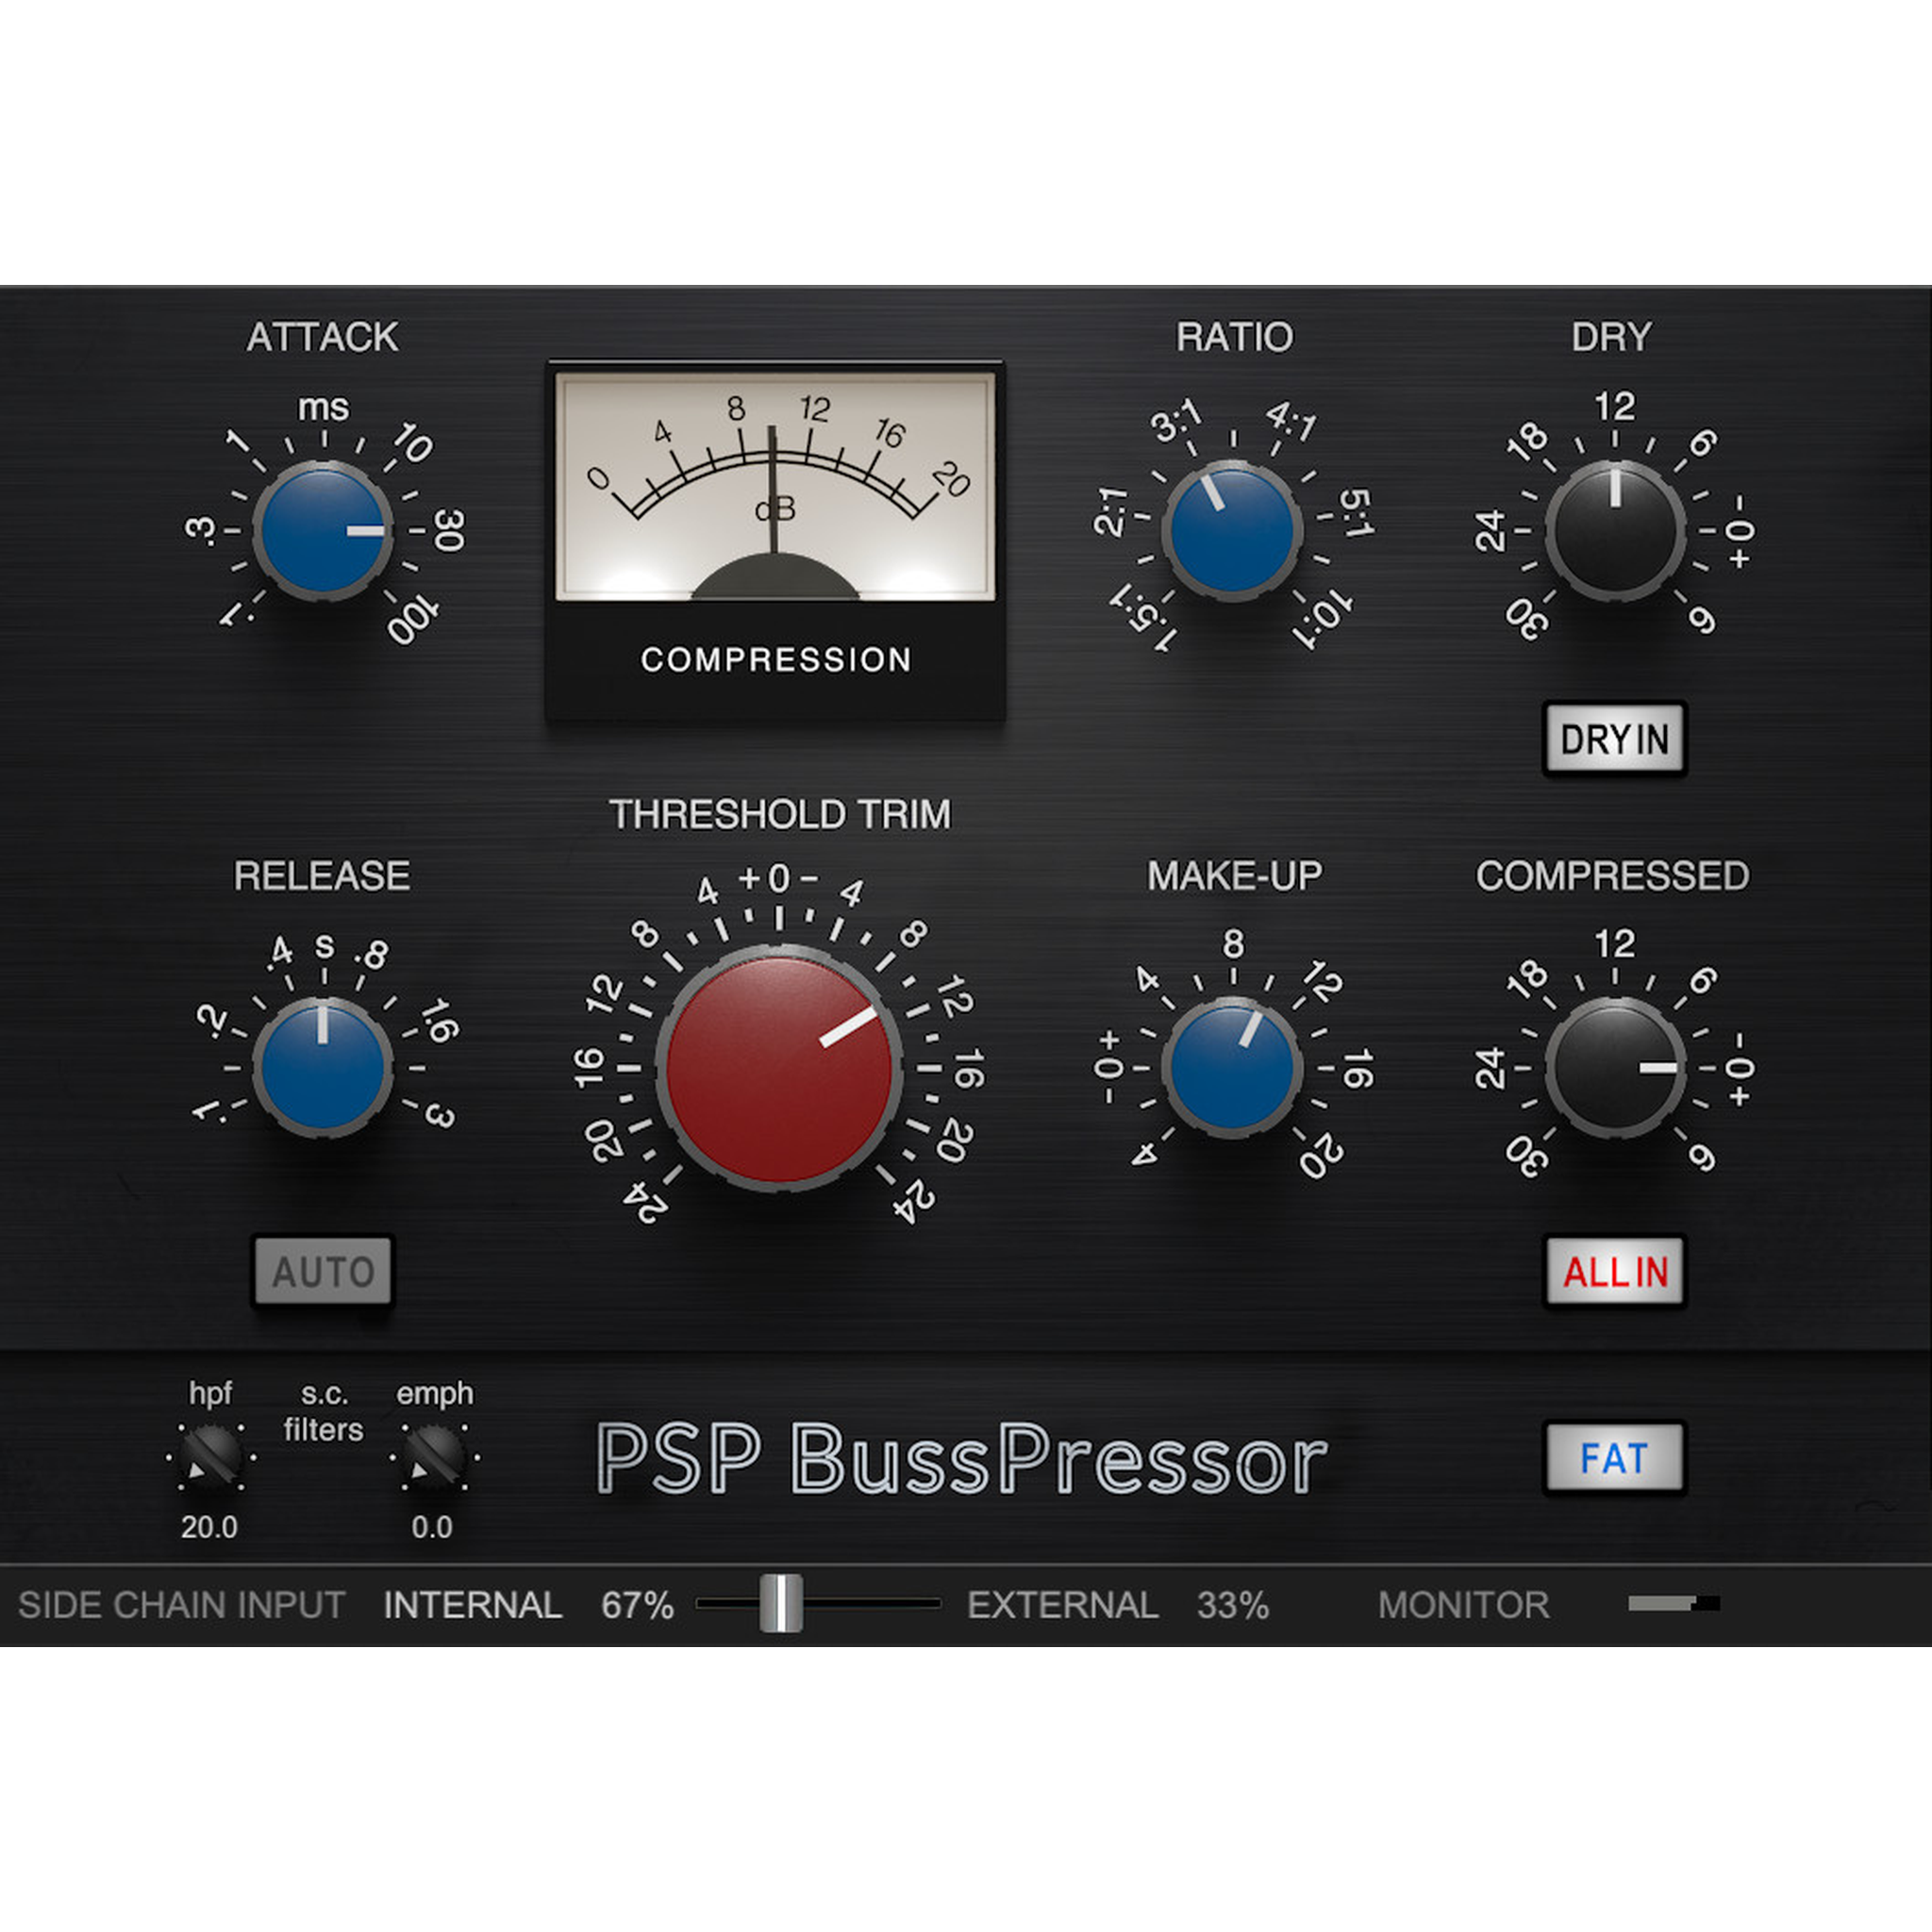Enable the AUTO release button
The height and width of the screenshot is (1932, 1932).
[x=322, y=1271]
